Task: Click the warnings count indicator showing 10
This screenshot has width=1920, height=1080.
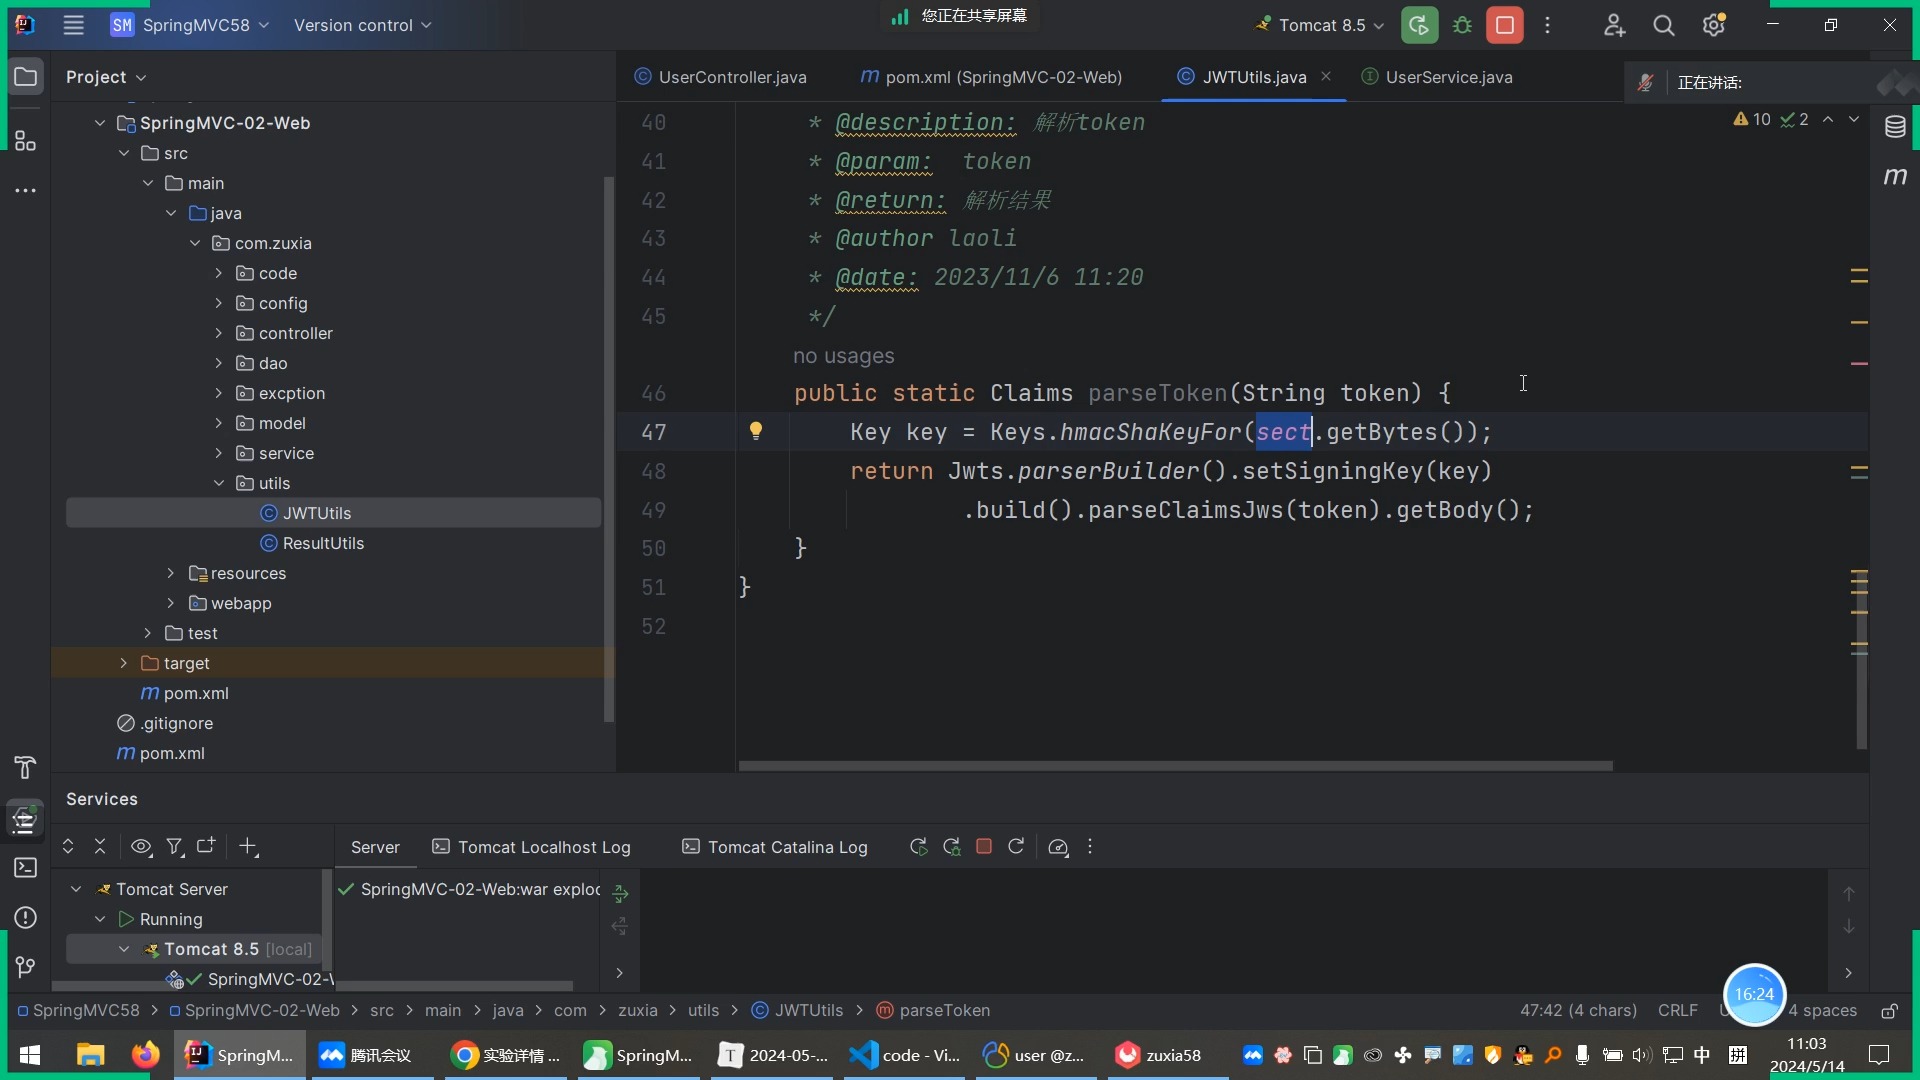Action: 1752,120
